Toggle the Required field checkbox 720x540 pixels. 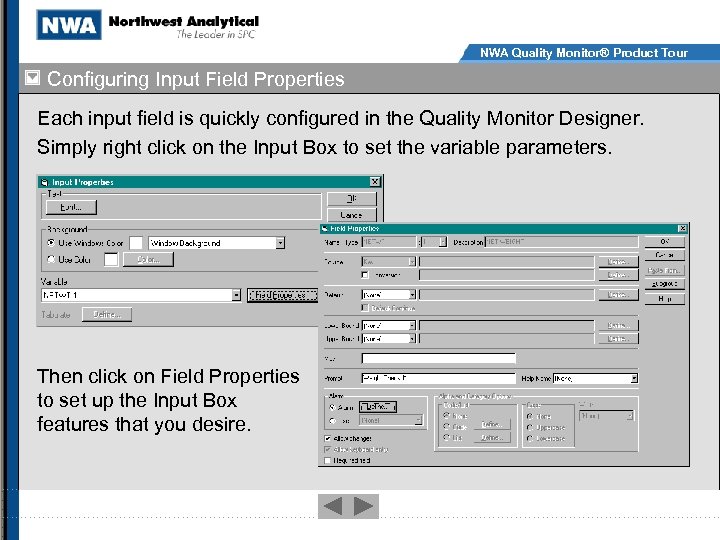coord(327,460)
